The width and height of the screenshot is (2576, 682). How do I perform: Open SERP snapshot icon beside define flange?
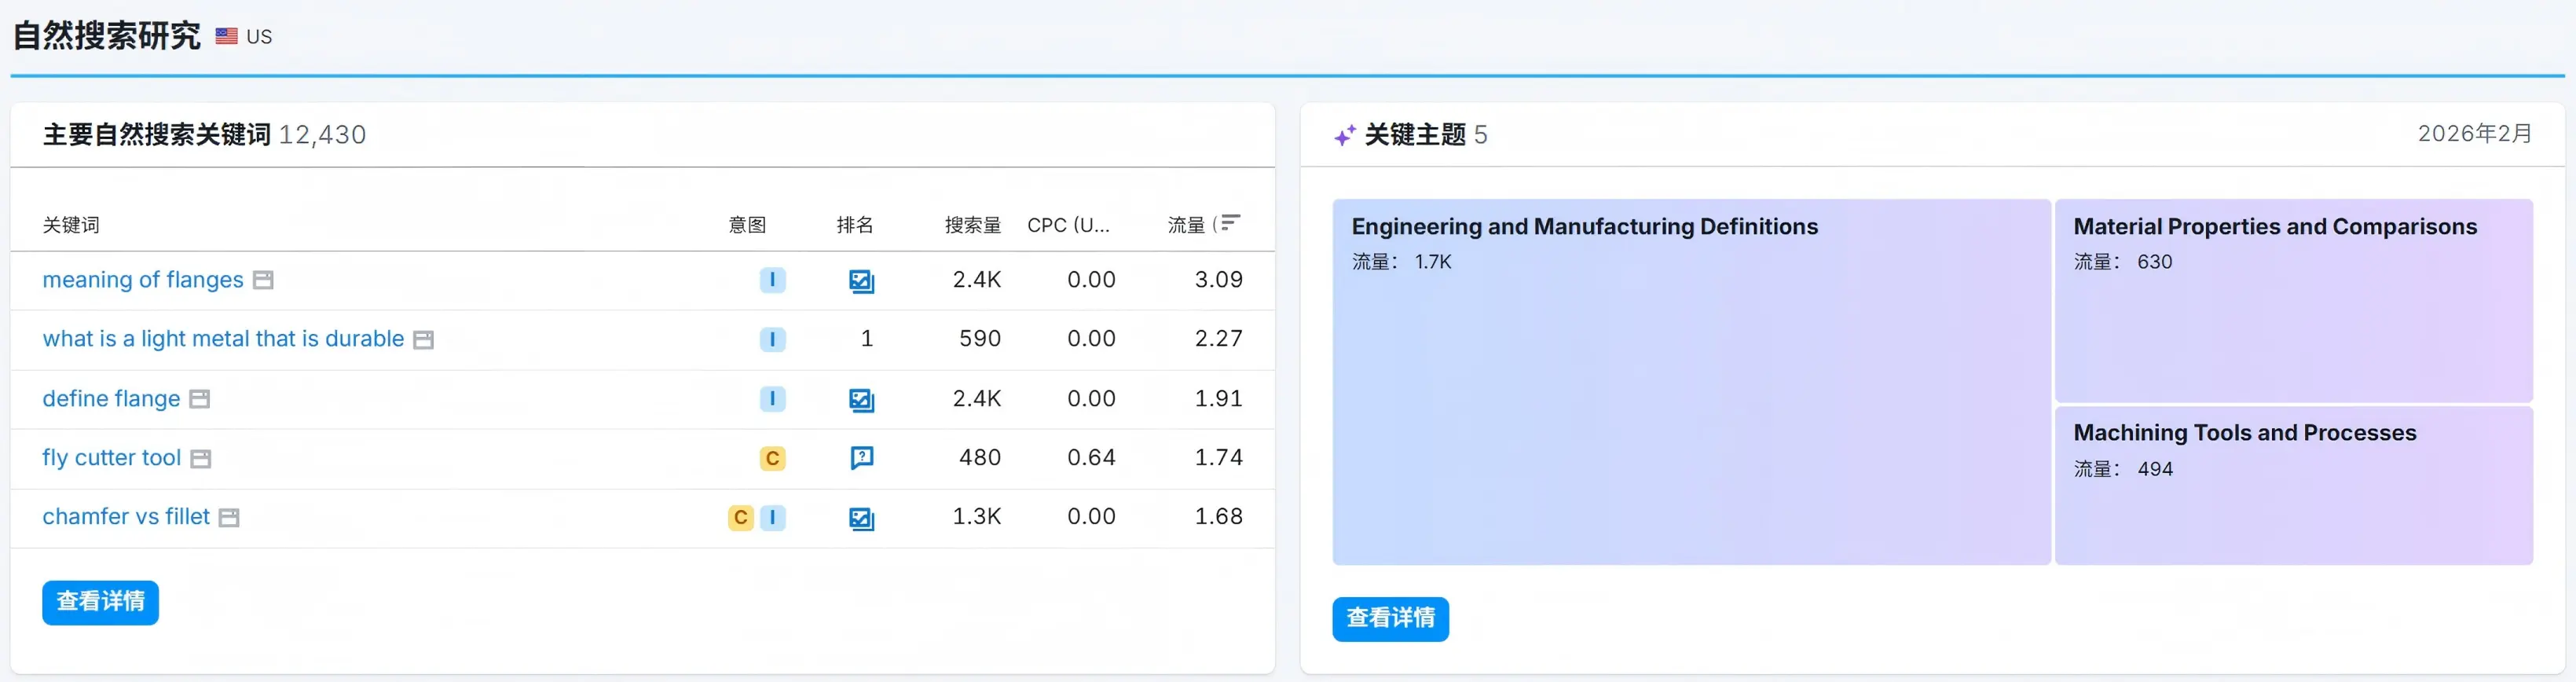click(x=200, y=399)
